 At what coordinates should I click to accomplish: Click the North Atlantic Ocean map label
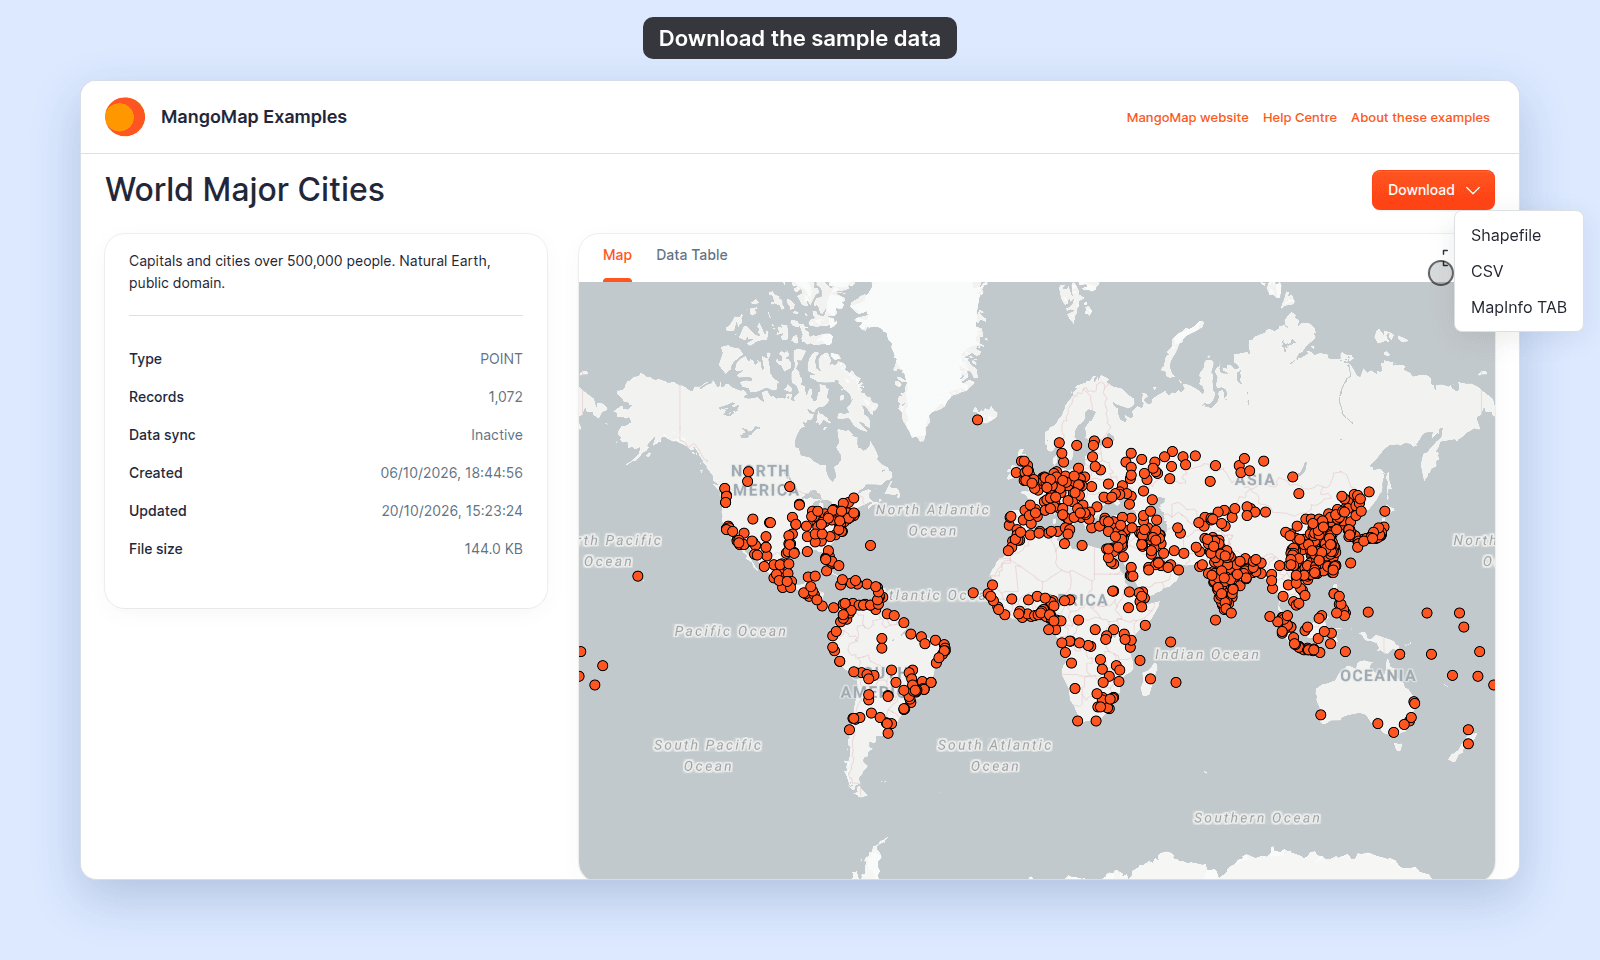pyautogui.click(x=933, y=520)
